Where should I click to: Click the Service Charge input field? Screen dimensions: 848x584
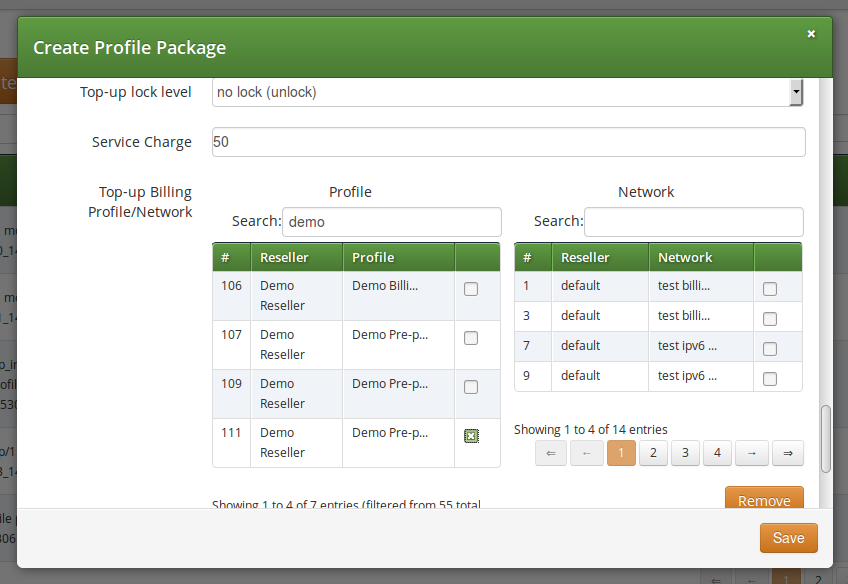point(508,142)
